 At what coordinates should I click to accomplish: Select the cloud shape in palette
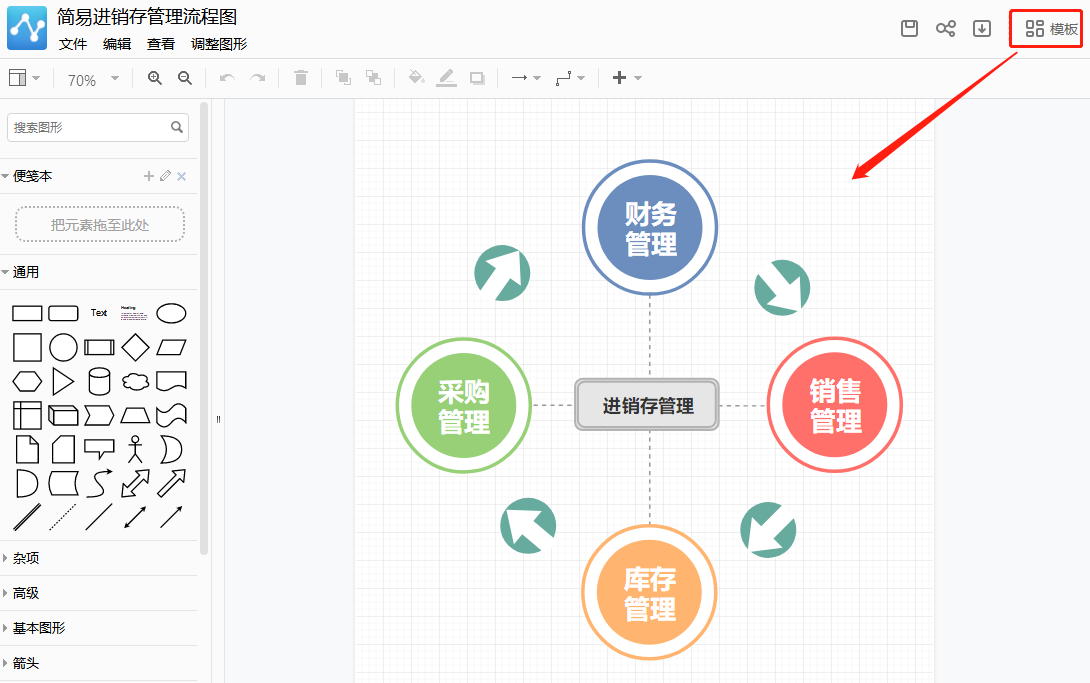click(135, 381)
